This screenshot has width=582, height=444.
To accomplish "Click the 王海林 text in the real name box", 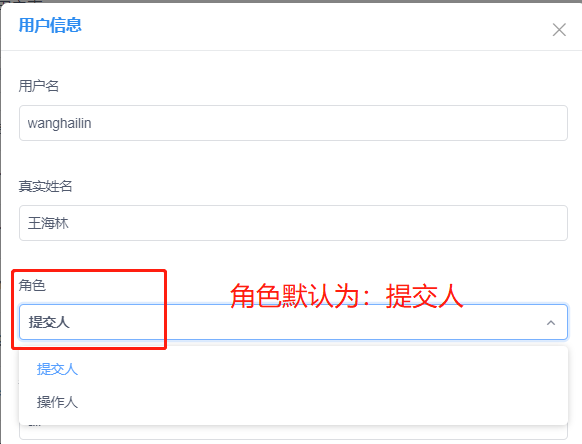I will click(48, 223).
